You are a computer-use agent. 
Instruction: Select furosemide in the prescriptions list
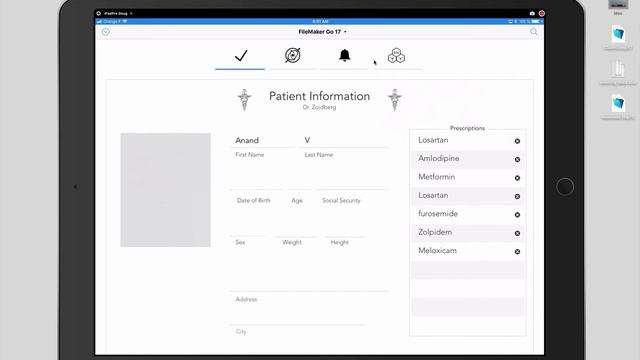click(468, 214)
